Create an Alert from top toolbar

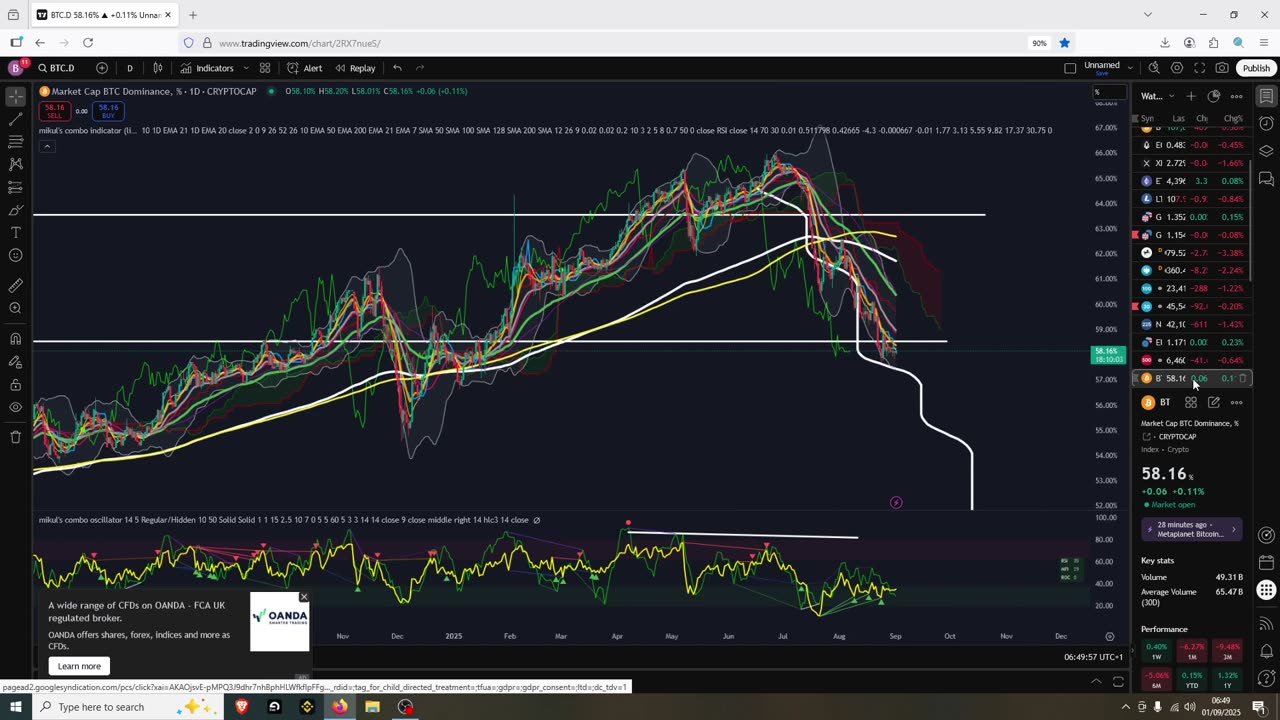(x=304, y=68)
